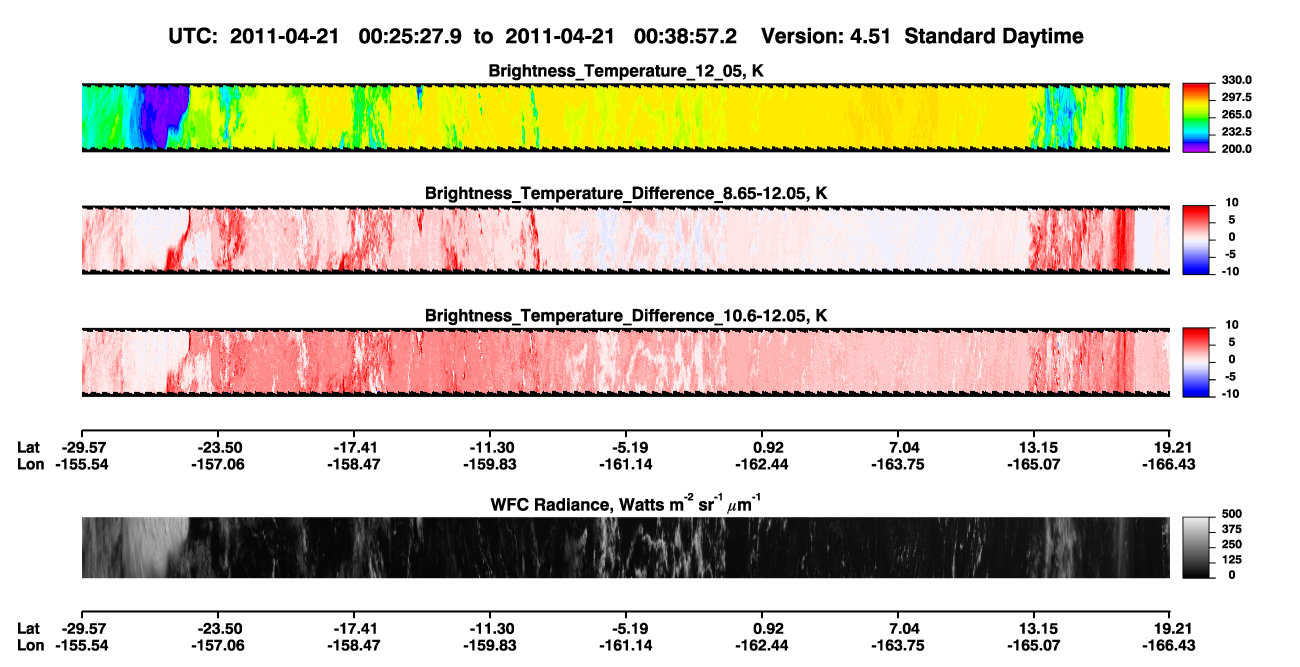Screen dimensions: 1300x667
Task: Click the '-5' label on the 10.6-12.05 colorbar
Action: tap(1229, 377)
